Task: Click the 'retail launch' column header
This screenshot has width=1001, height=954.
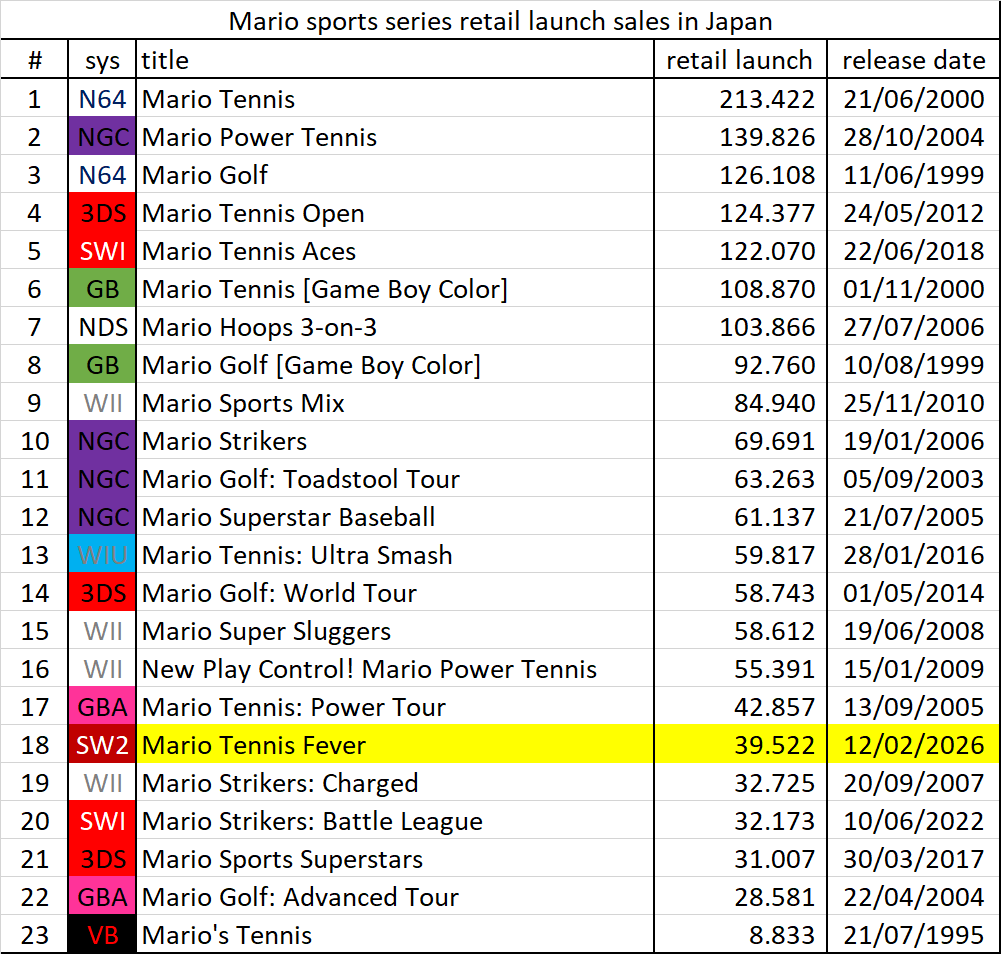Action: (x=739, y=60)
